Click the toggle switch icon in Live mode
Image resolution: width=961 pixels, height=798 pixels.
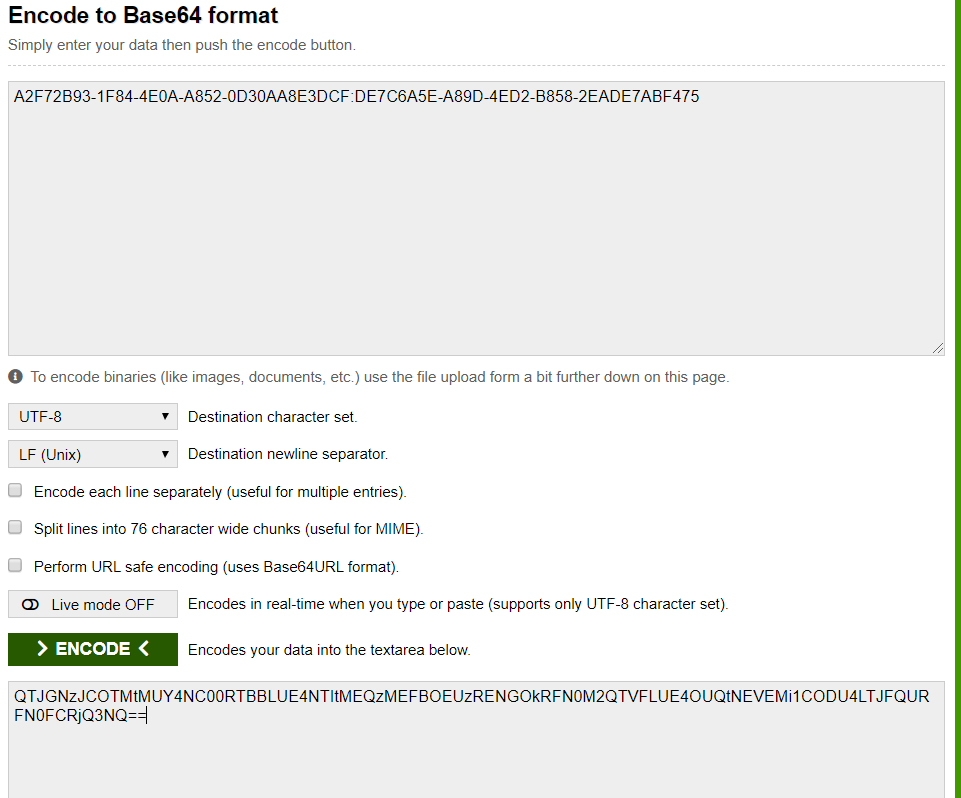pos(30,605)
